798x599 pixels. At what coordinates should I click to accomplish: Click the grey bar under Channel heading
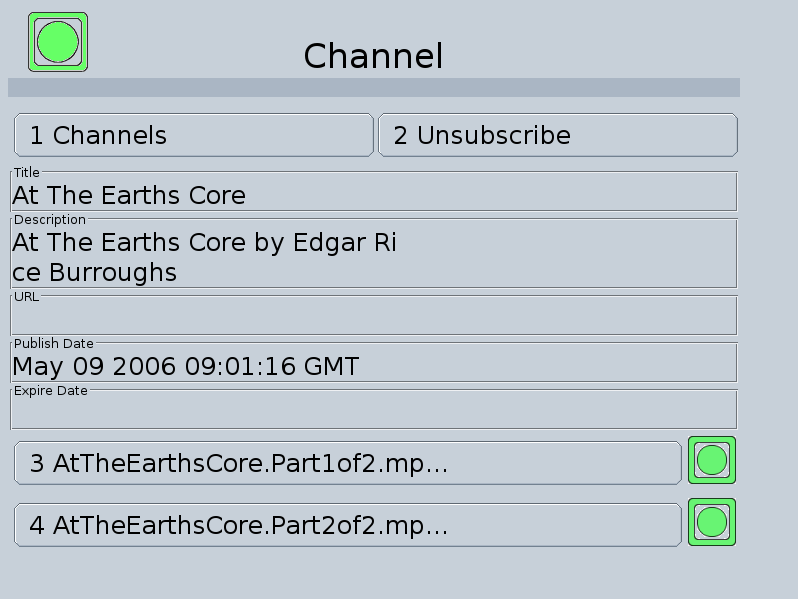click(x=374, y=88)
